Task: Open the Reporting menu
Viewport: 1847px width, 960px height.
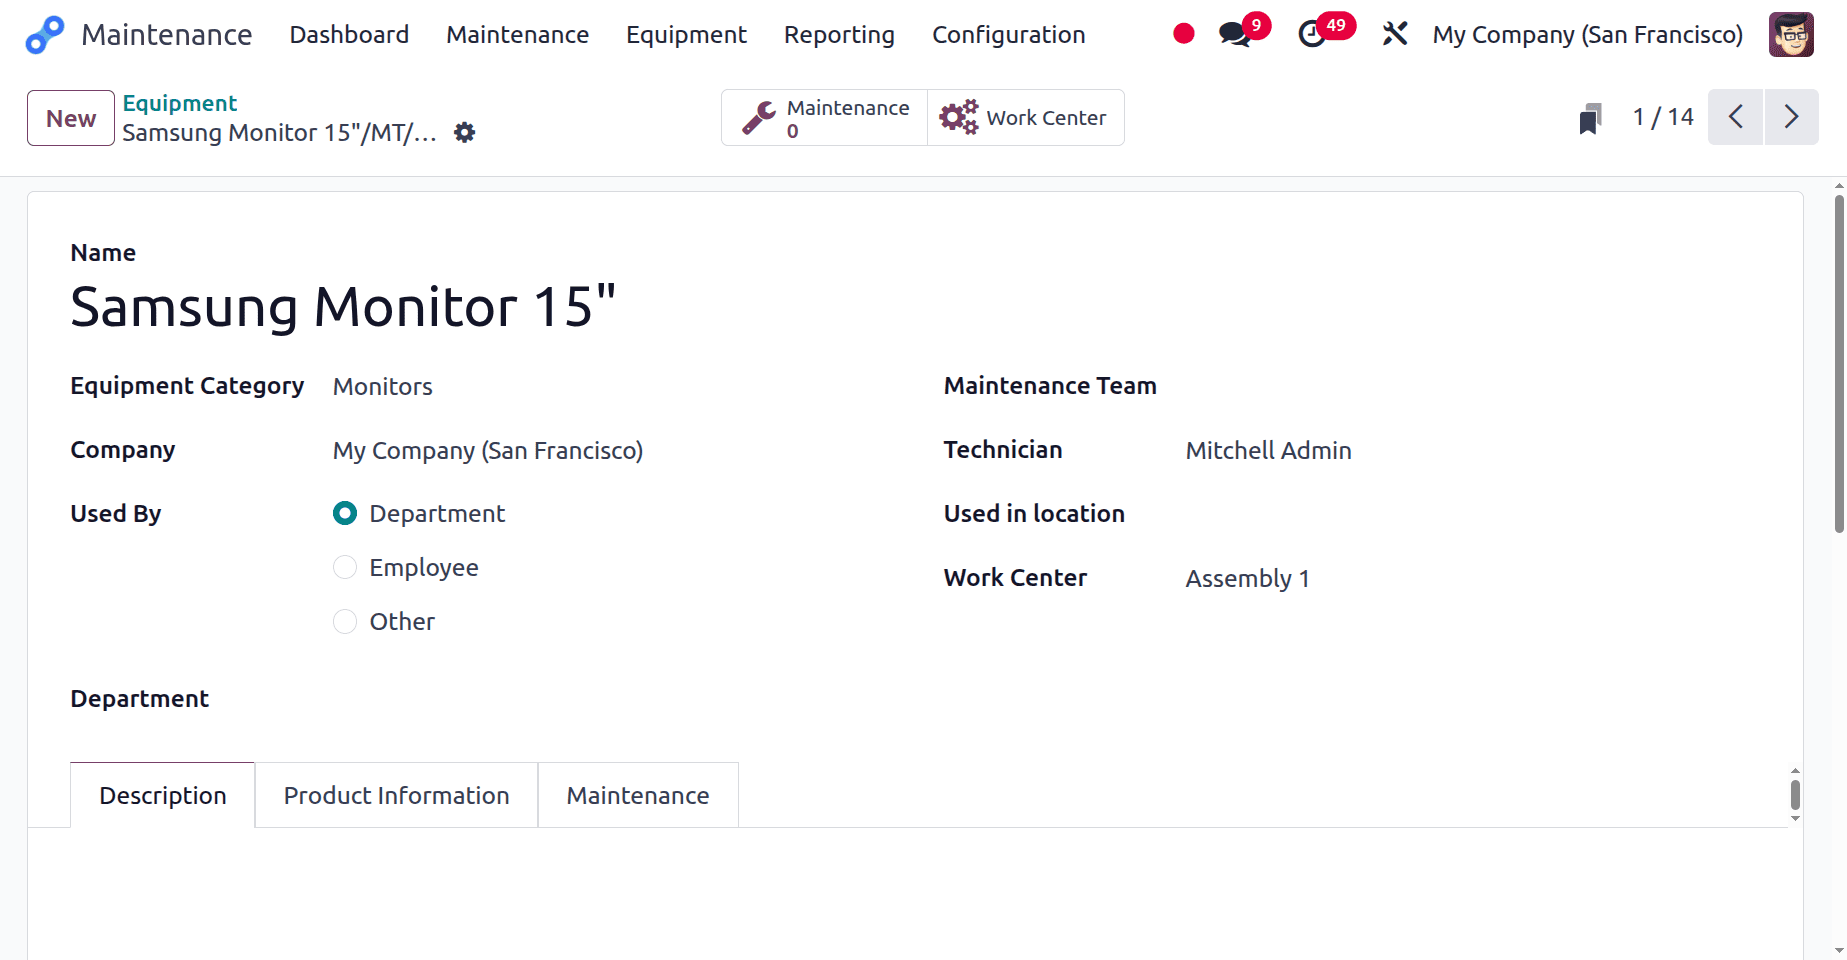Action: click(839, 35)
